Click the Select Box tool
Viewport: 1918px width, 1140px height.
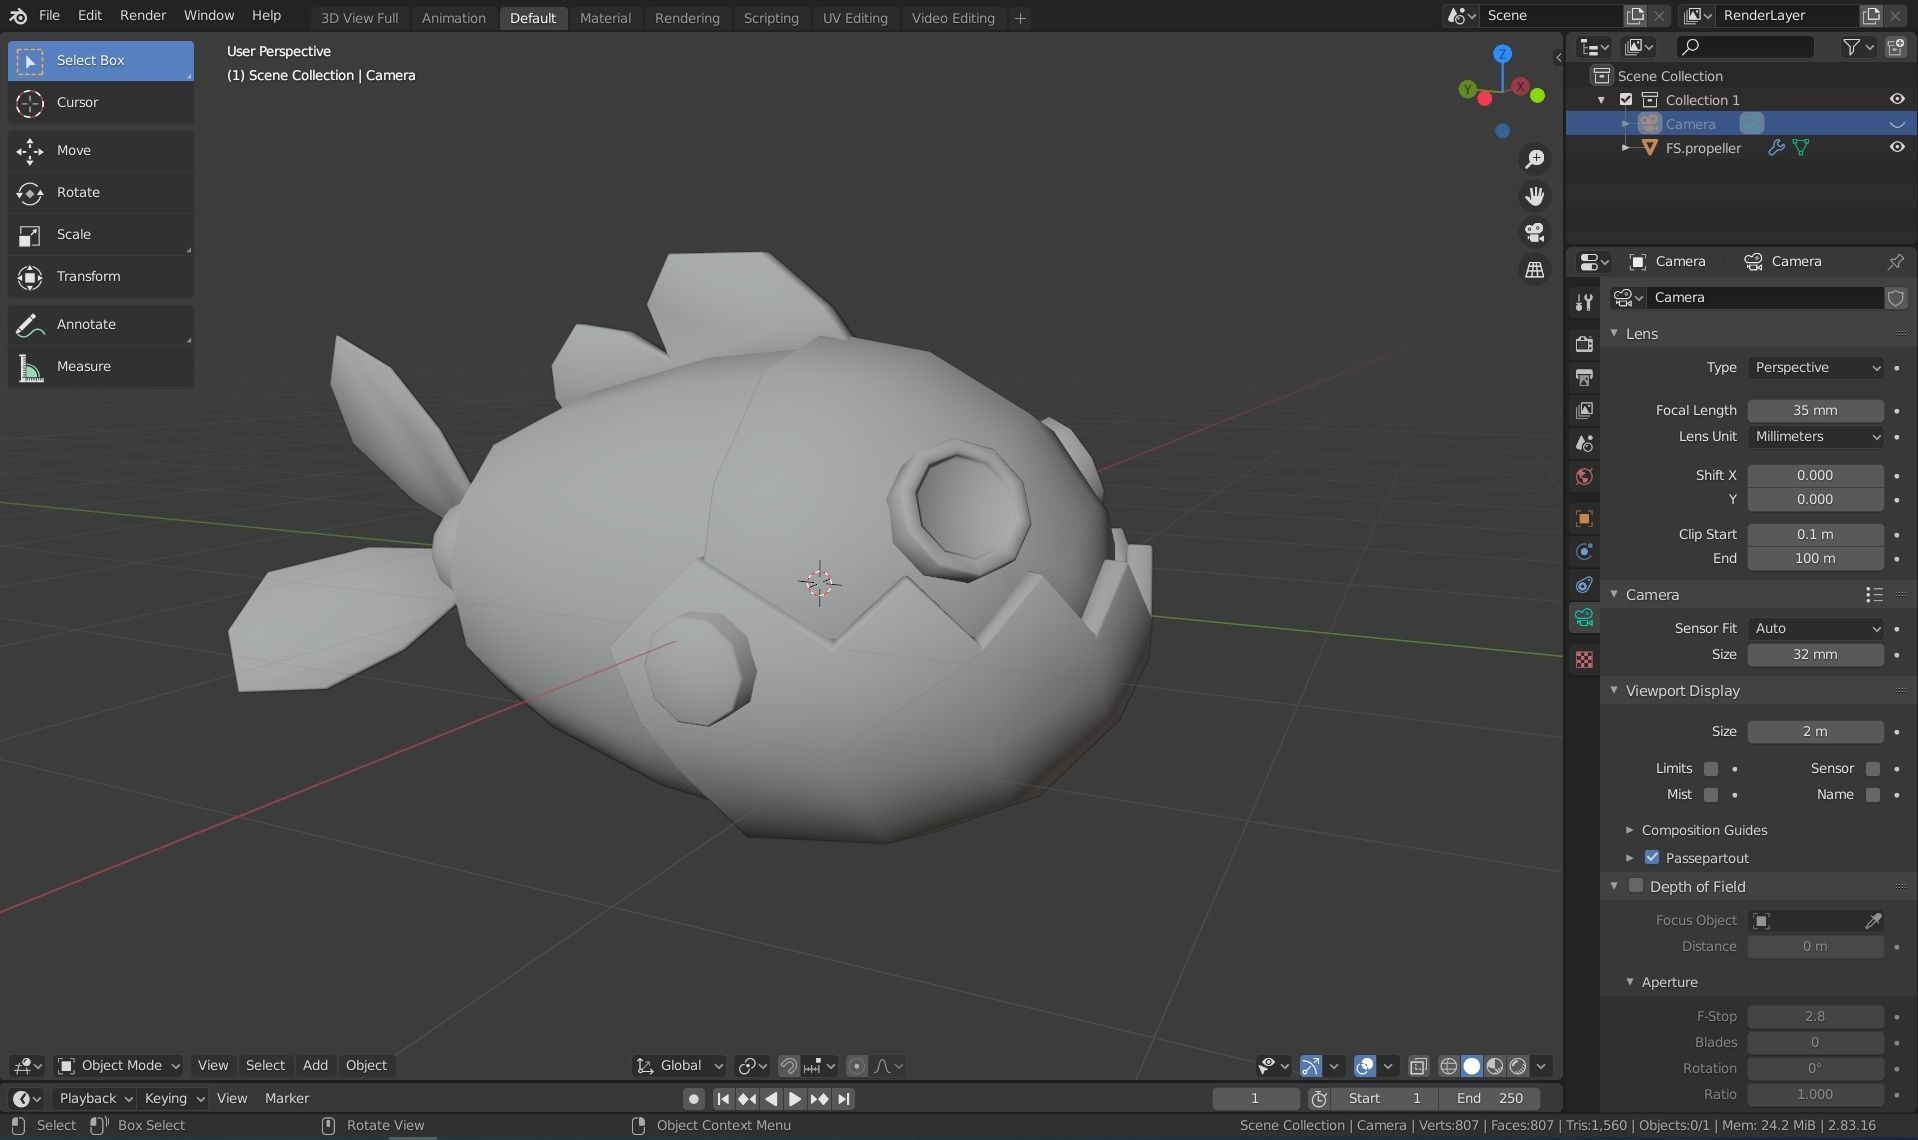(x=100, y=60)
